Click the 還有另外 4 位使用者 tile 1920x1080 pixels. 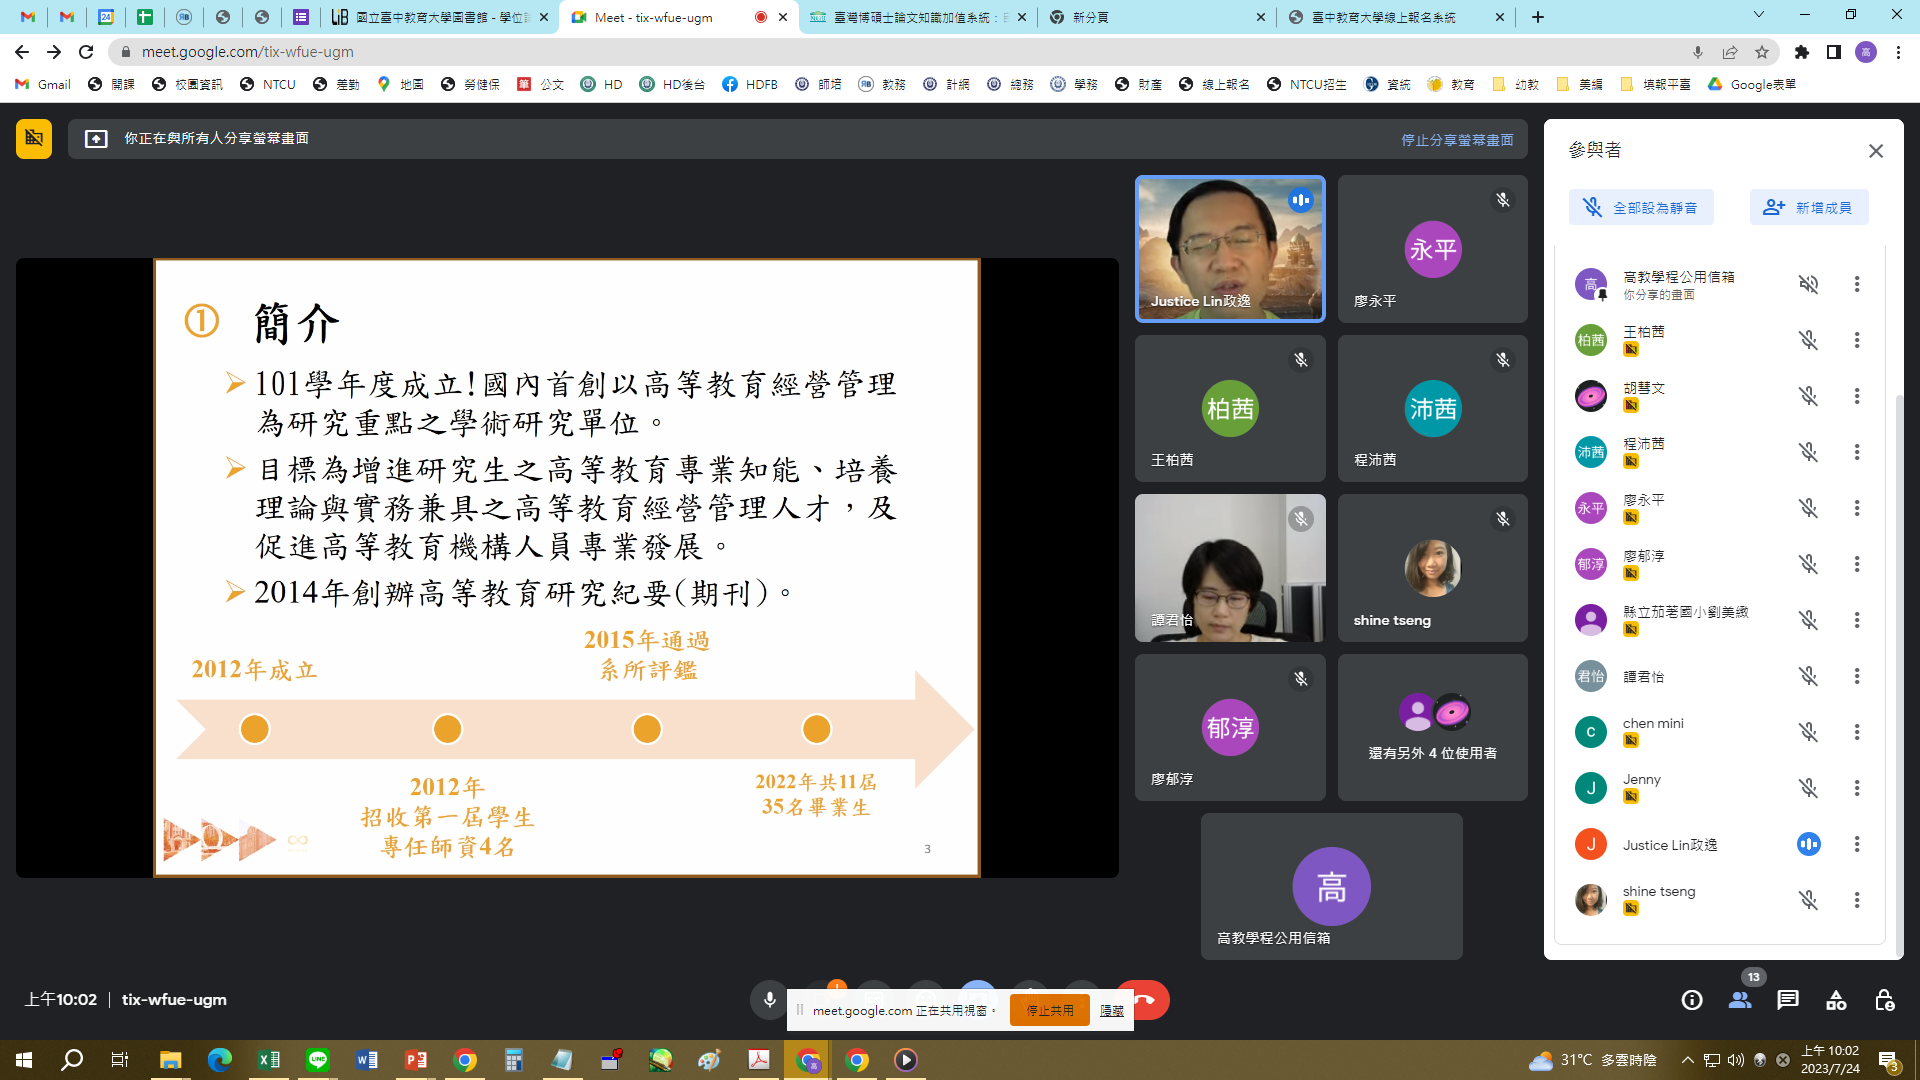coord(1432,727)
